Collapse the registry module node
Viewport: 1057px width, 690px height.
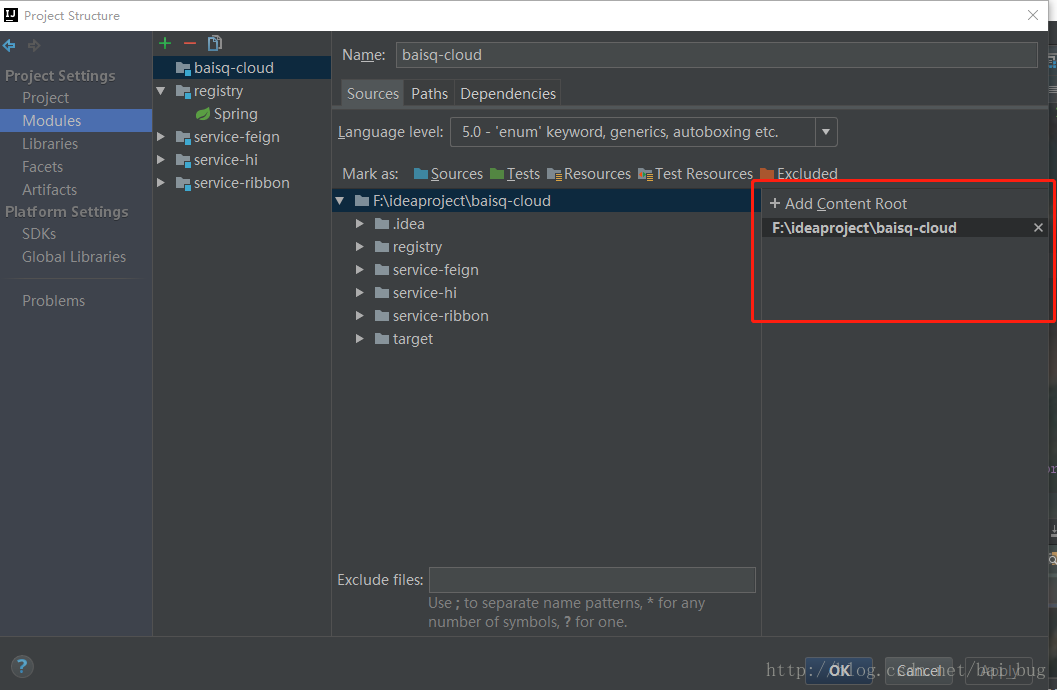161,91
